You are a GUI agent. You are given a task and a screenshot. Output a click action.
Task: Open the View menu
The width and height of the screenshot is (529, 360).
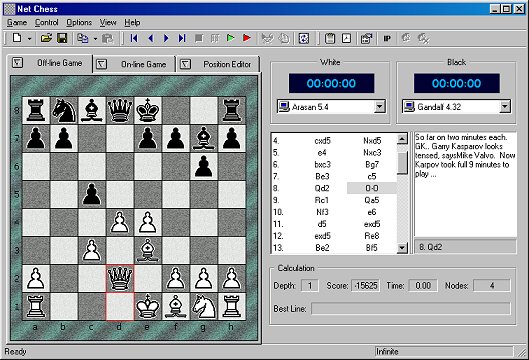(x=108, y=23)
